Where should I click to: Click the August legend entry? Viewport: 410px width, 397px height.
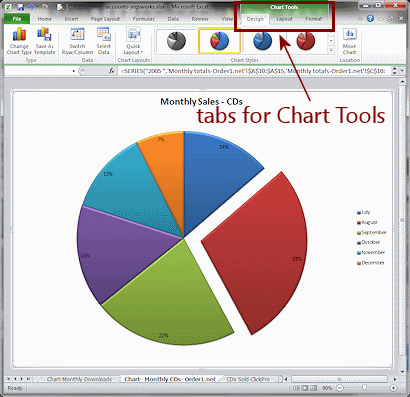coord(367,222)
